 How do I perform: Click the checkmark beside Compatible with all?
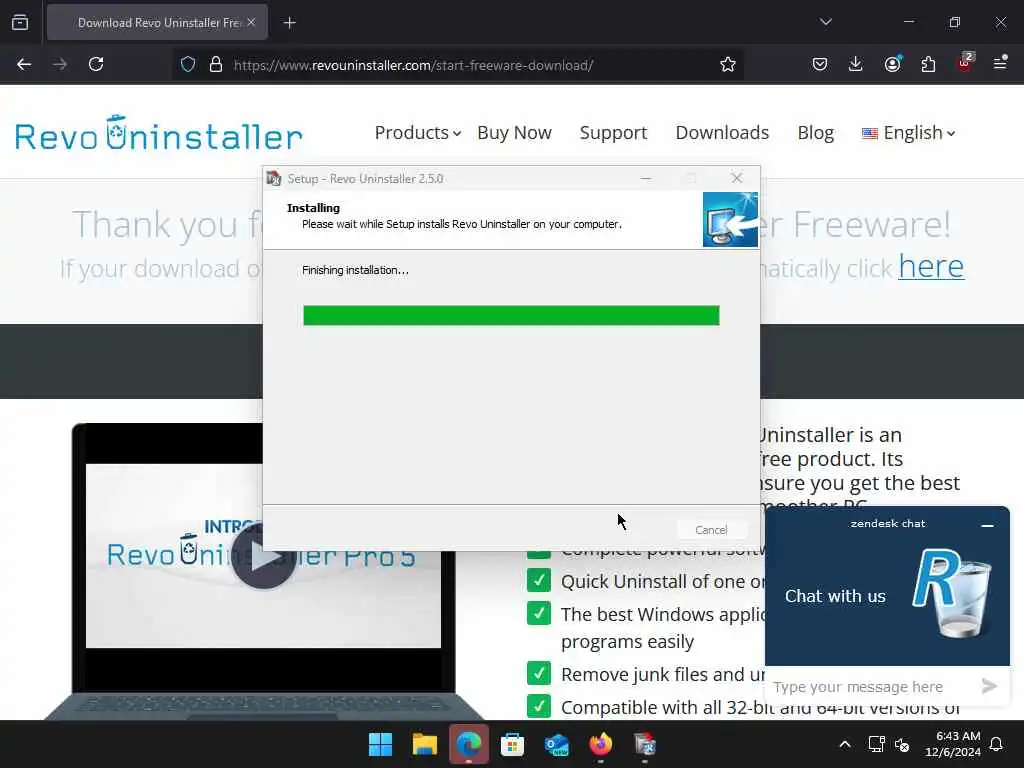539,706
